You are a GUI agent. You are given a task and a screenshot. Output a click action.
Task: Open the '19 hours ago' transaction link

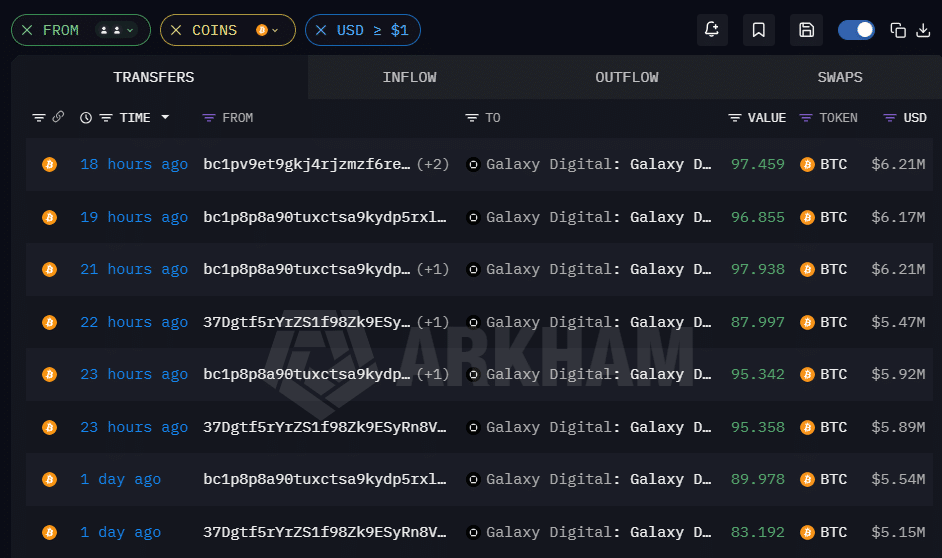click(x=134, y=217)
